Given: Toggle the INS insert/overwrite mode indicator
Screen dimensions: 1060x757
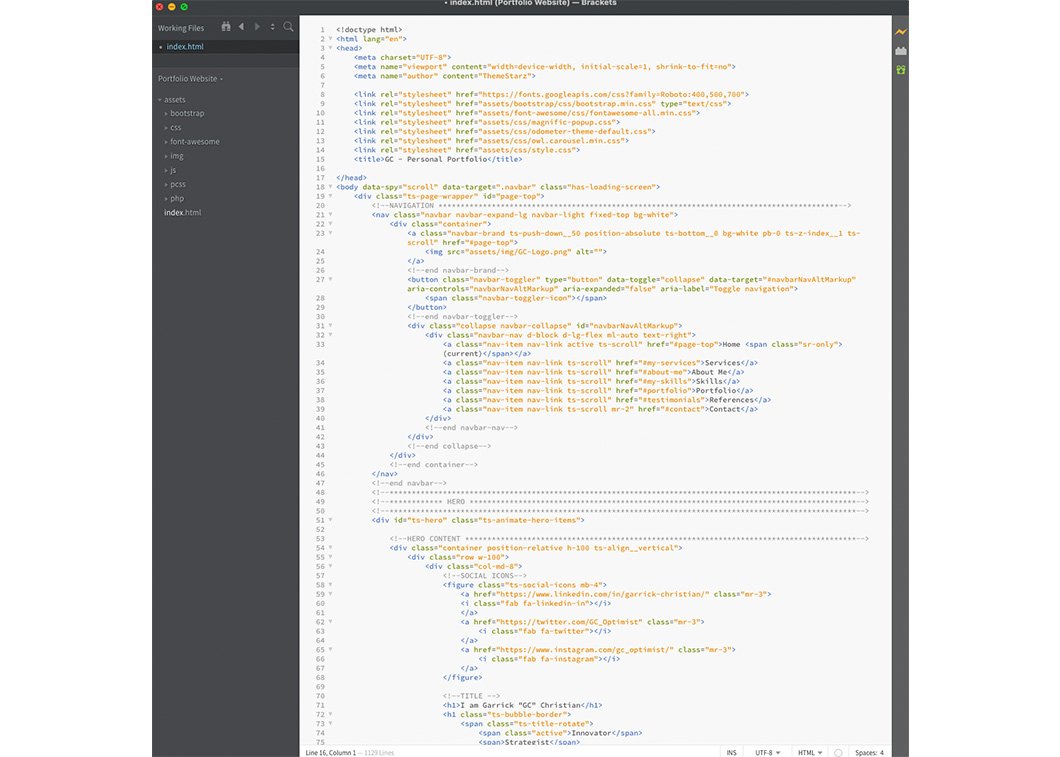Looking at the screenshot, I should (732, 752).
